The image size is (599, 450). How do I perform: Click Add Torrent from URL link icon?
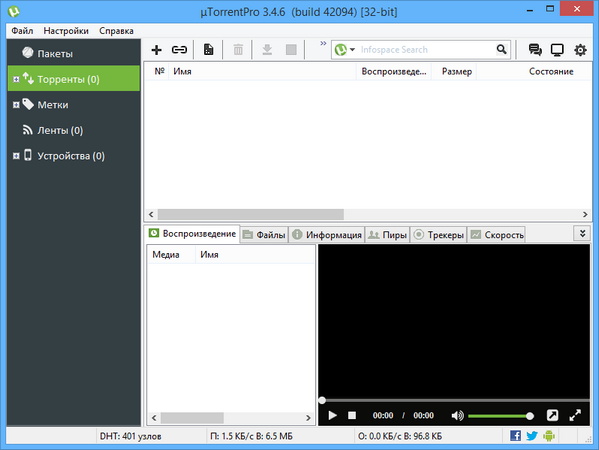click(x=179, y=50)
